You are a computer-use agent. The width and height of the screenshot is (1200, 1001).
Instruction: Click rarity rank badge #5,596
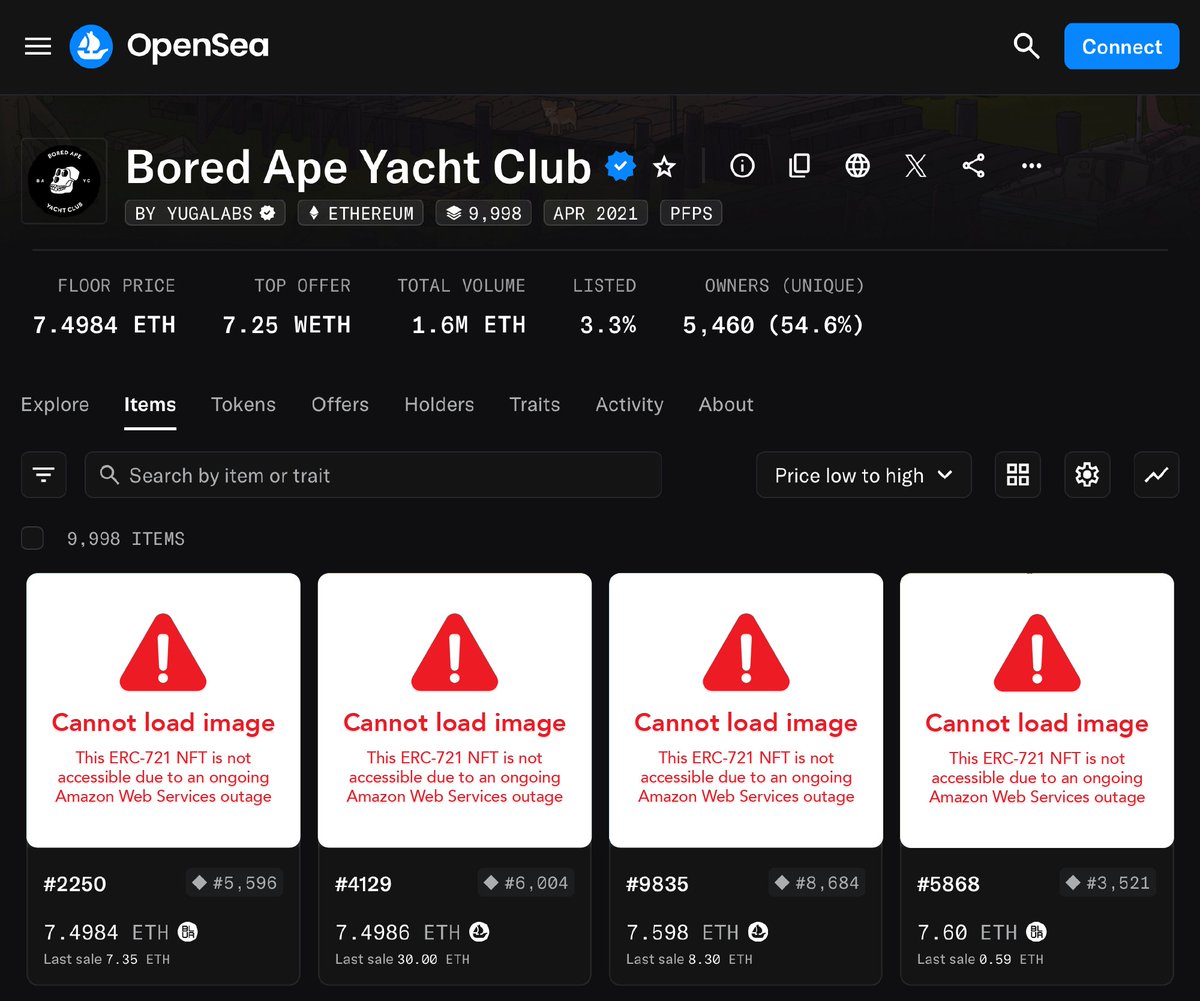coord(235,883)
